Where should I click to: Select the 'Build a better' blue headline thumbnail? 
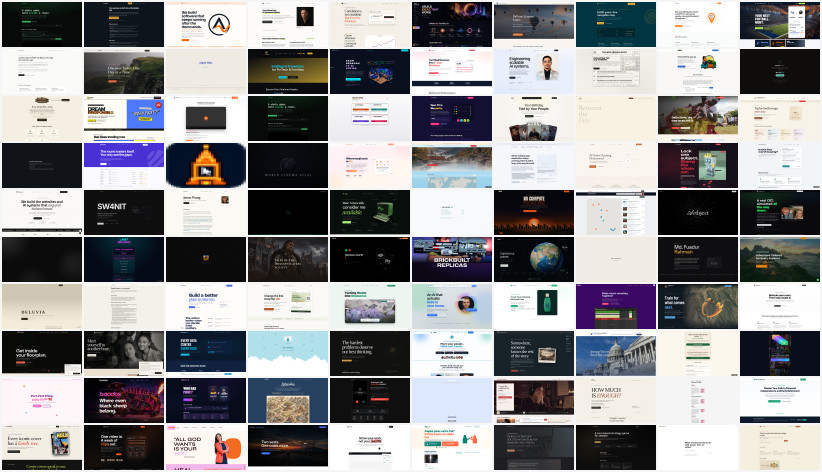pyautogui.click(x=206, y=307)
